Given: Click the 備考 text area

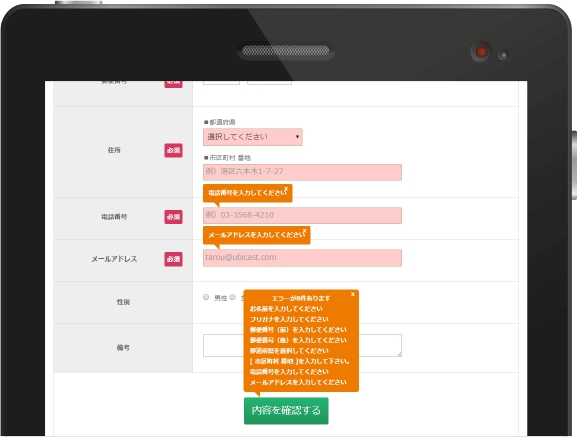Looking at the screenshot, I should click(302, 345).
